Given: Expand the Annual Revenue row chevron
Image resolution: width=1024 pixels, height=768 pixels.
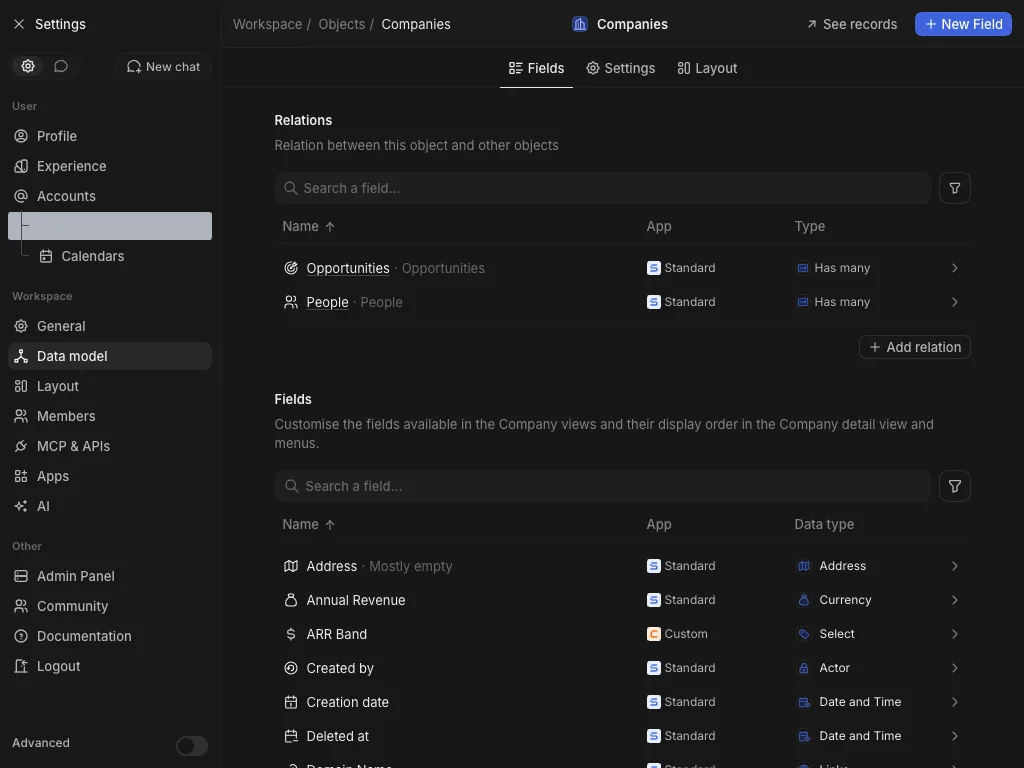Looking at the screenshot, I should (955, 600).
